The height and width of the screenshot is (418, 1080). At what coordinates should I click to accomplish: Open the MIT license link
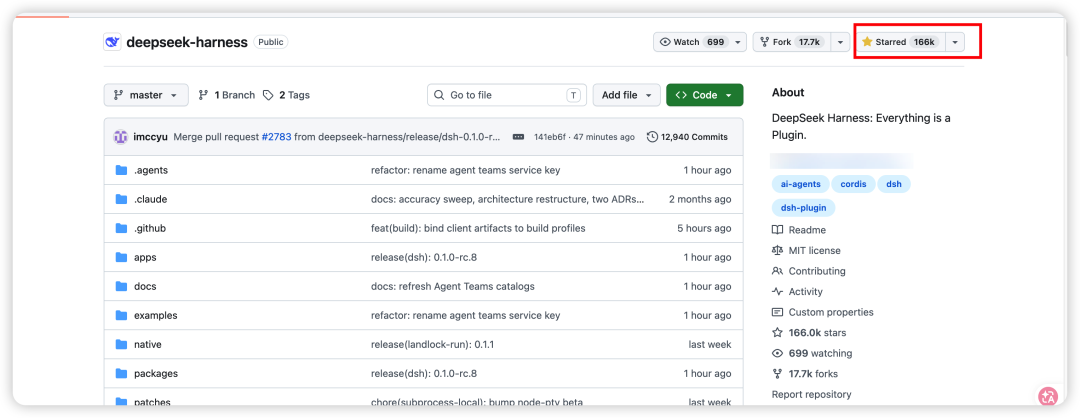click(x=807, y=251)
